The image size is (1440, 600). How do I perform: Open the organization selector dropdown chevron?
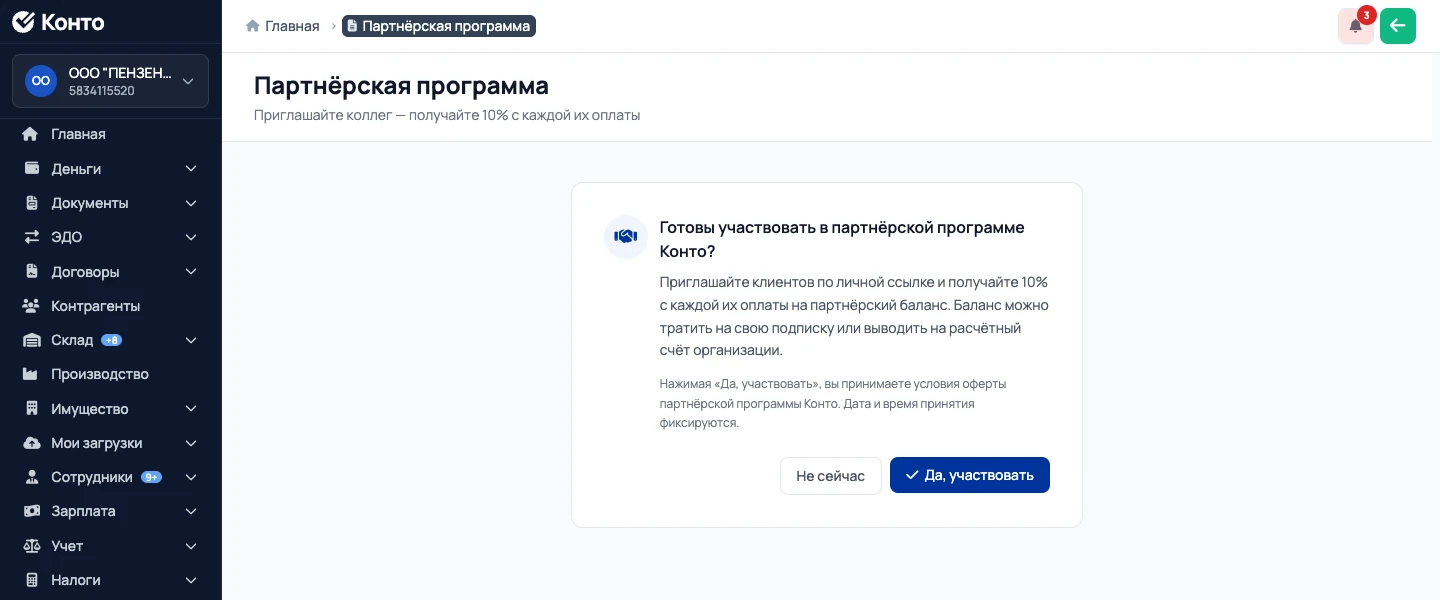pyautogui.click(x=188, y=81)
